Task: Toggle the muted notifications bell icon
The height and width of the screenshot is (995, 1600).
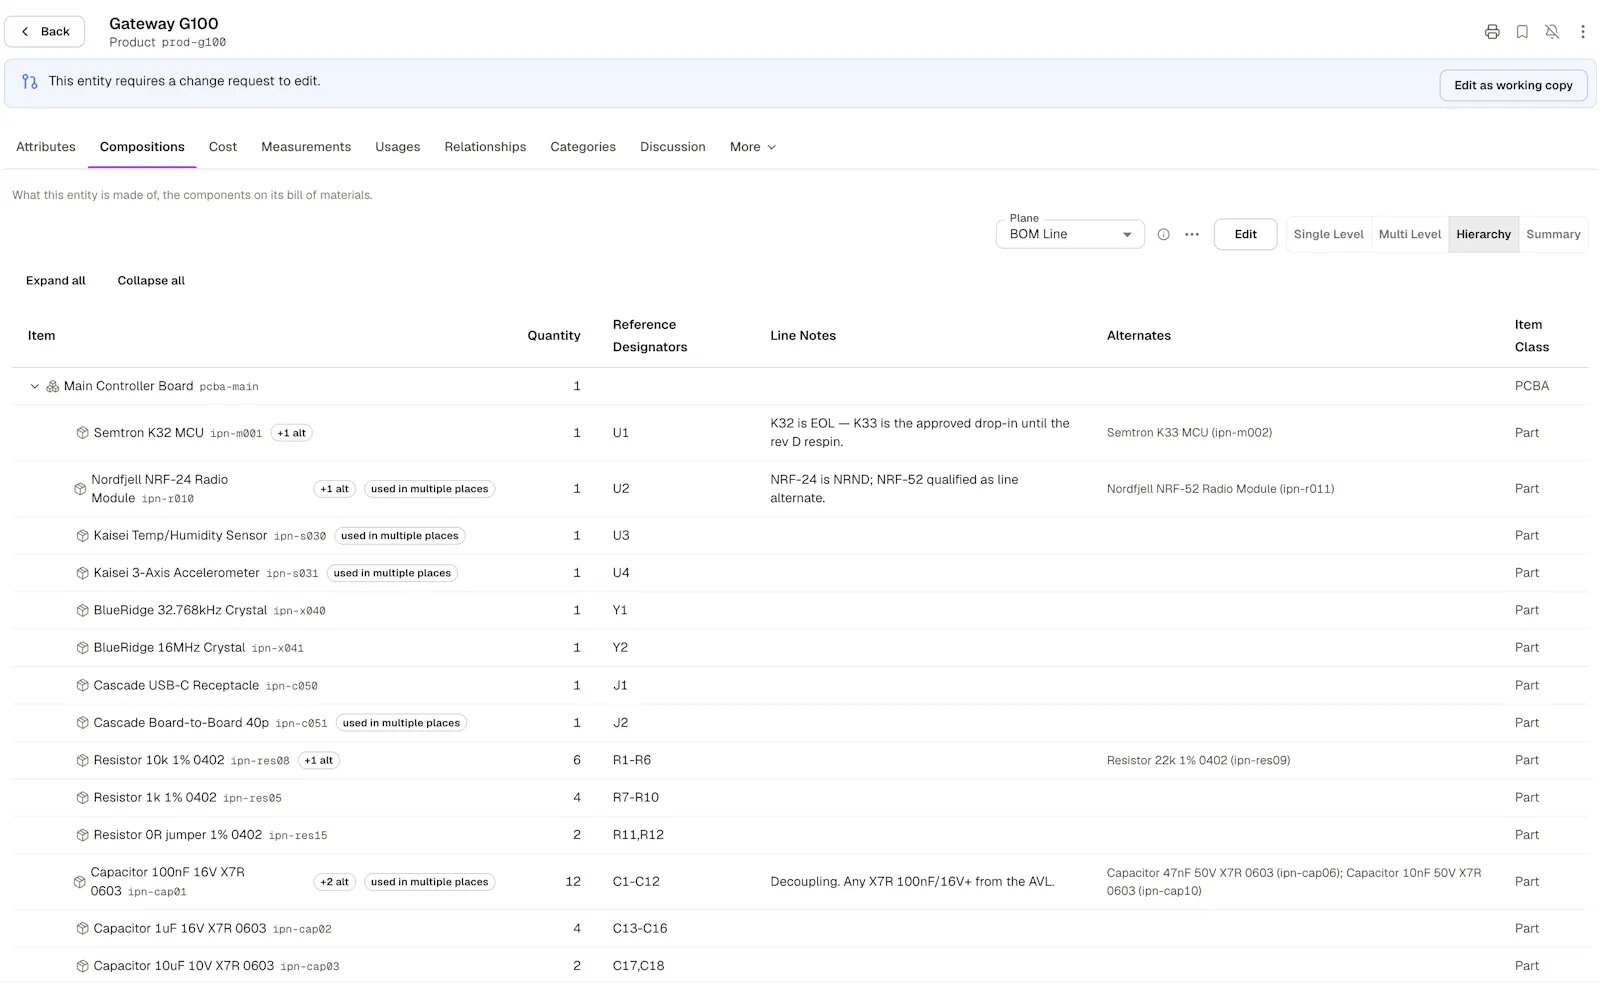Action: 1552,32
